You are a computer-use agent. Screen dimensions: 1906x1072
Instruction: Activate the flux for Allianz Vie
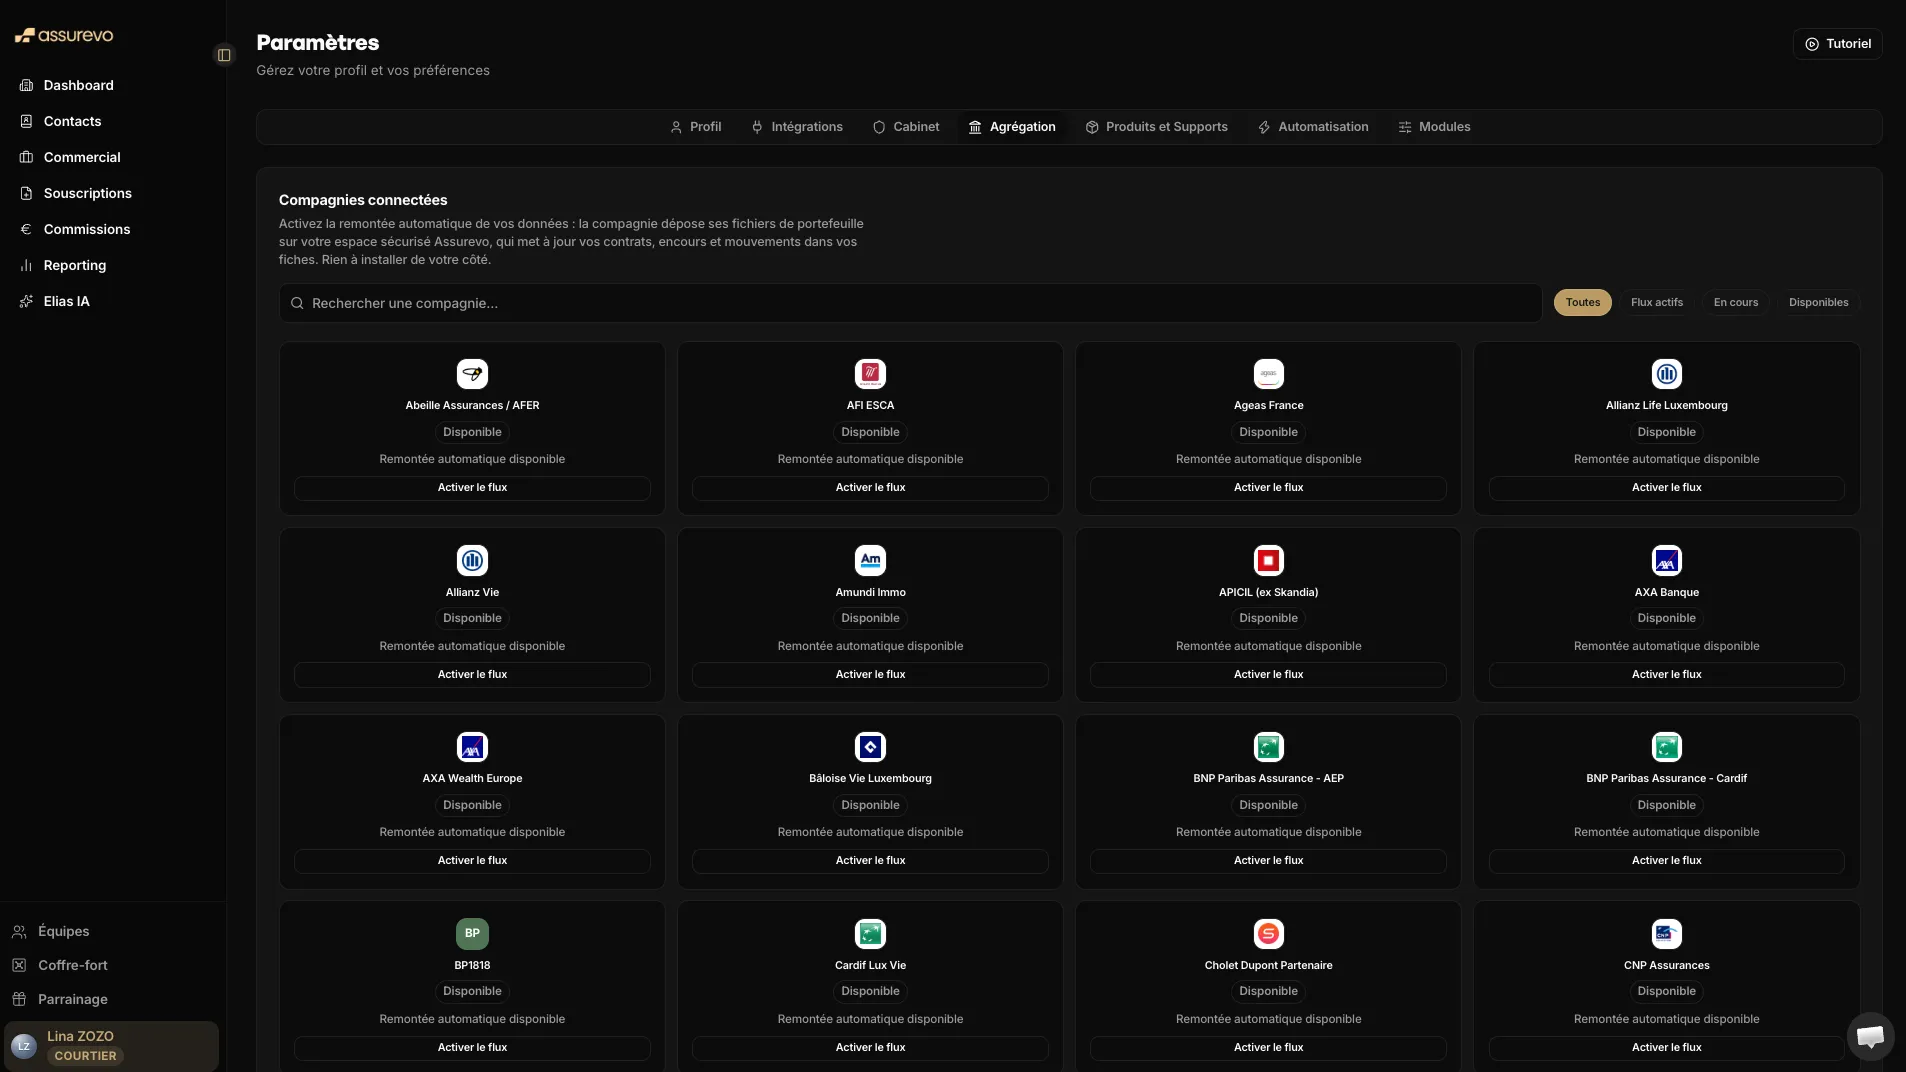coord(472,675)
